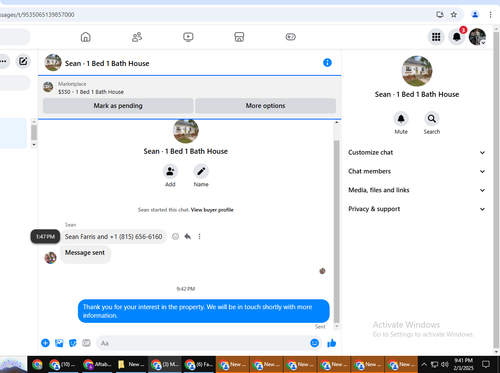Toggle conversation information blue info icon

tap(327, 63)
